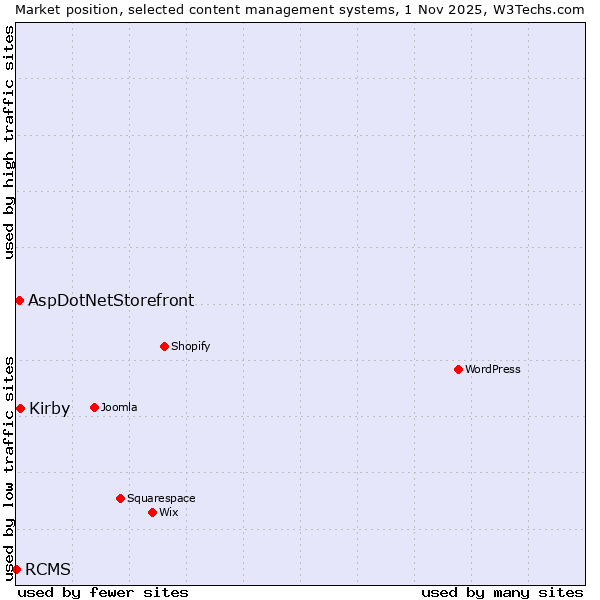This screenshot has width=600, height=600.
Task: Click the chart title mentioning W3Techs.com
Action: click(300, 9)
